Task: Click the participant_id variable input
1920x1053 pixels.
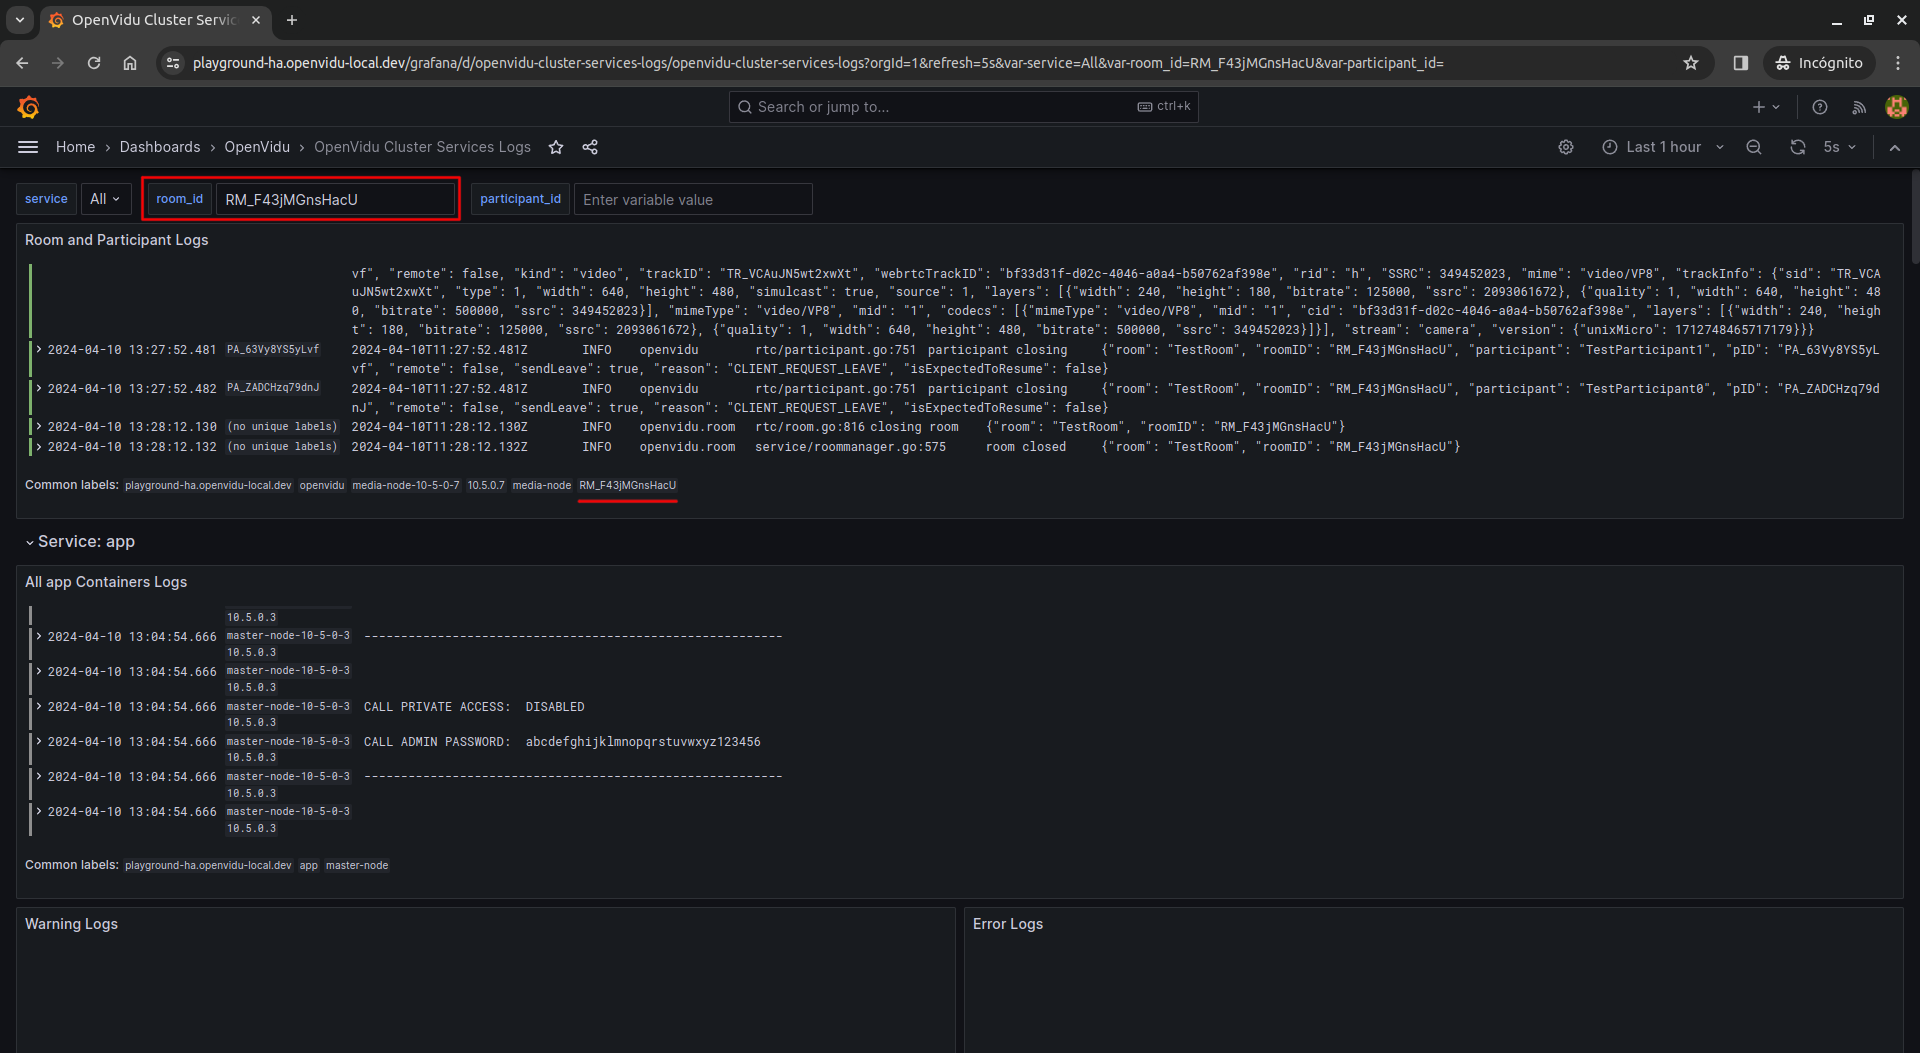Action: tap(692, 200)
